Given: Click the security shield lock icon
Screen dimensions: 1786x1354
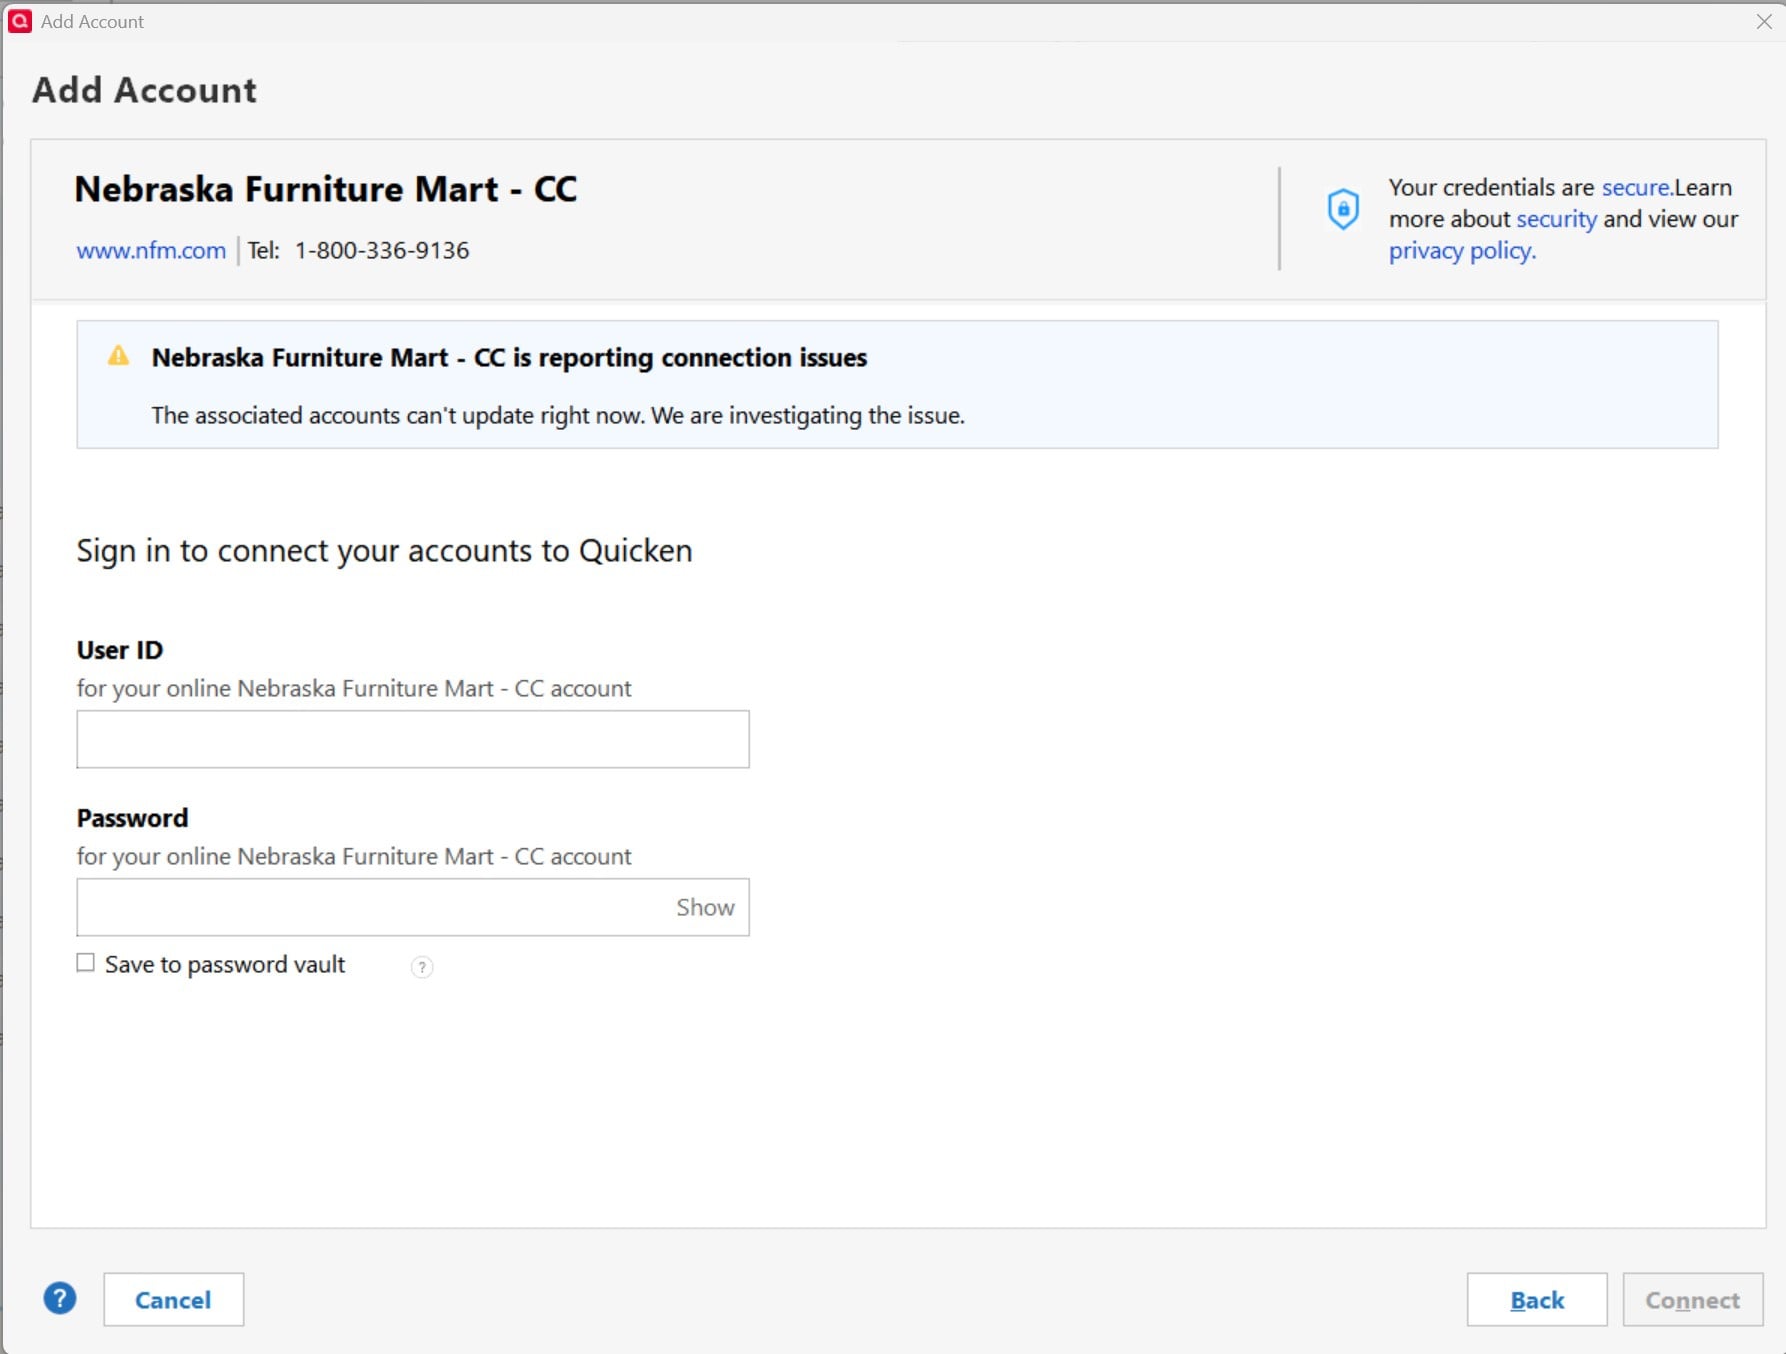Looking at the screenshot, I should pyautogui.click(x=1342, y=209).
